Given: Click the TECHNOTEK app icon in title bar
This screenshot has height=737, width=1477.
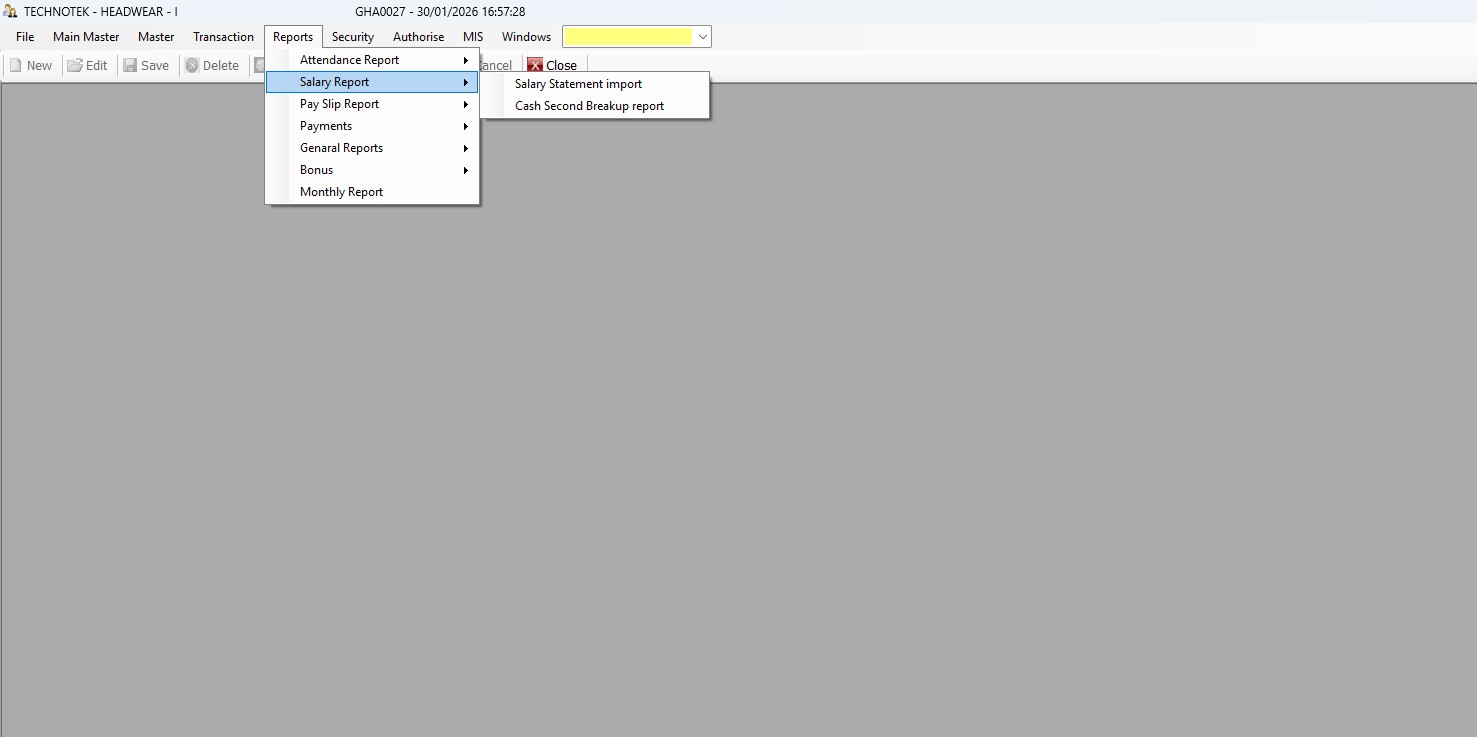Looking at the screenshot, I should 10,11.
